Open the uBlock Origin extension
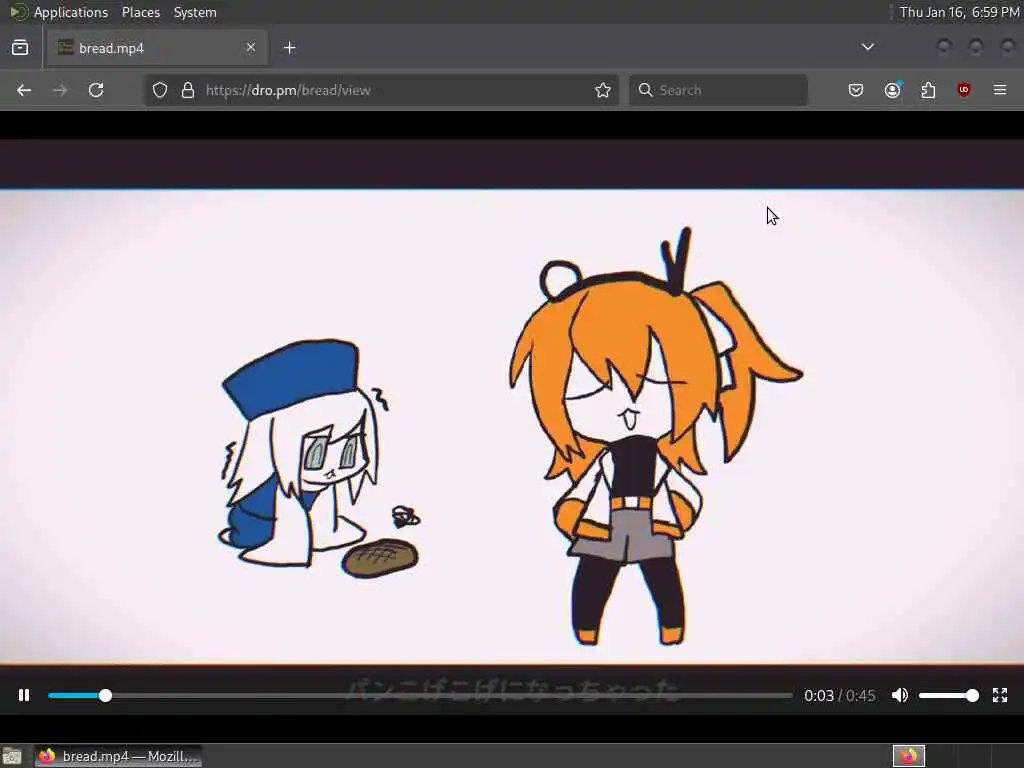This screenshot has width=1024, height=768. click(x=964, y=90)
